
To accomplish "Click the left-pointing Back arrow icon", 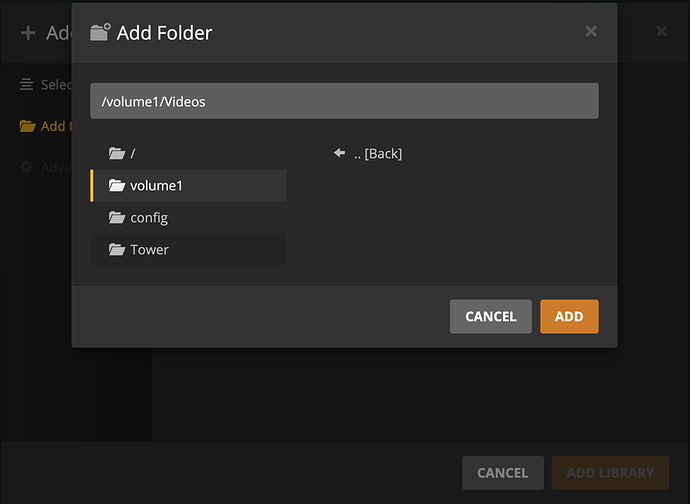I will (339, 153).
